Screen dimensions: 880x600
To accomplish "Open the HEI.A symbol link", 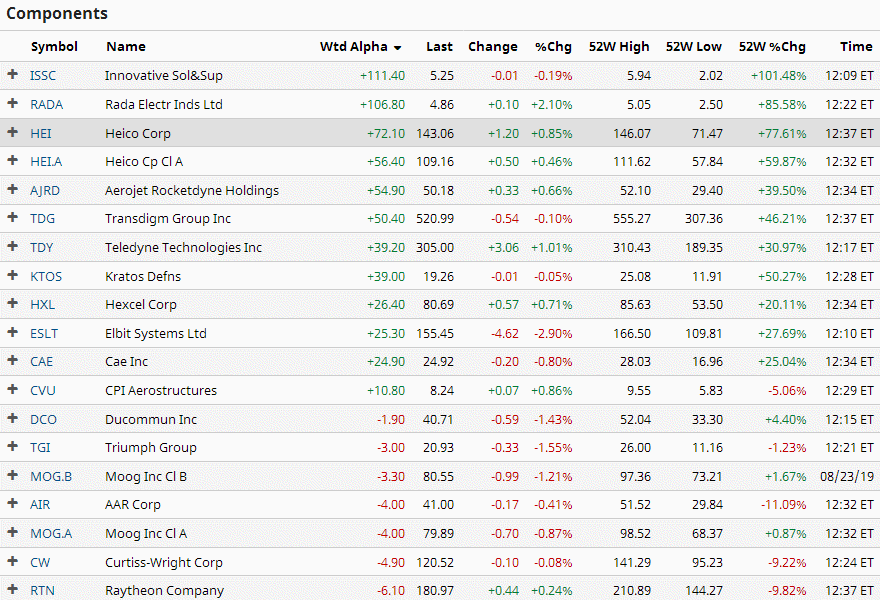I will click(x=46, y=162).
